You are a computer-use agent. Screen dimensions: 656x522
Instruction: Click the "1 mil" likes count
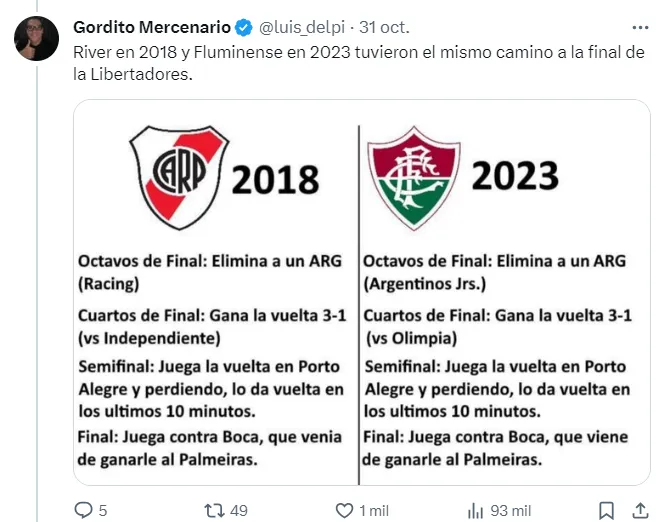click(373, 510)
